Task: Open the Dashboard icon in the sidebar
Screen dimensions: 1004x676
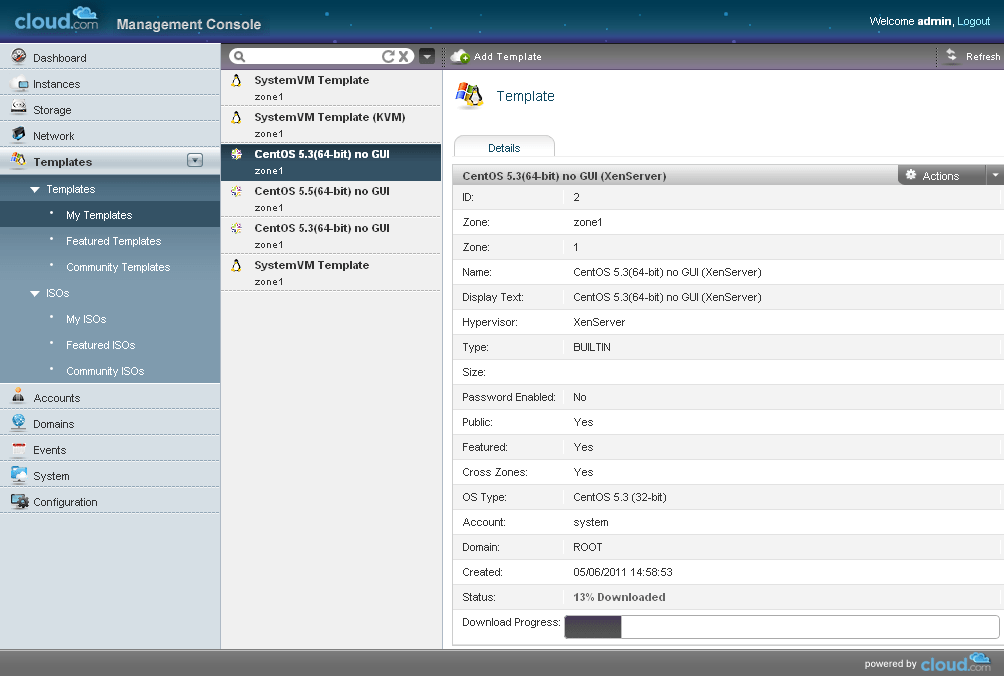Action: coord(19,56)
